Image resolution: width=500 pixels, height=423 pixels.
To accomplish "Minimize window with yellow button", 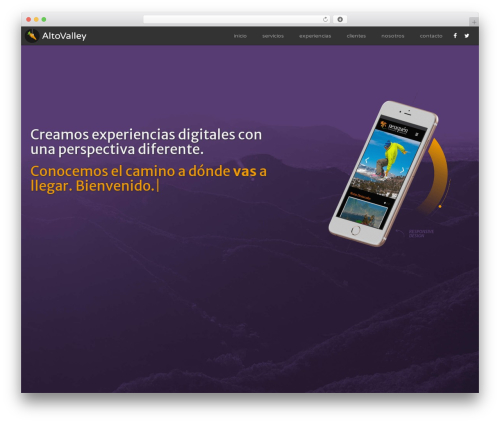I will click(36, 19).
